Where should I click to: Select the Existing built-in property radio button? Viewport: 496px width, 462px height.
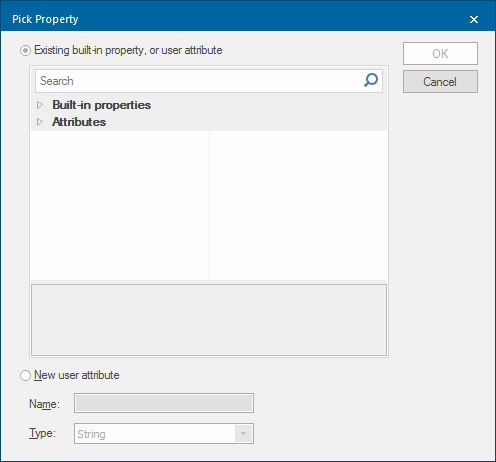point(25,51)
